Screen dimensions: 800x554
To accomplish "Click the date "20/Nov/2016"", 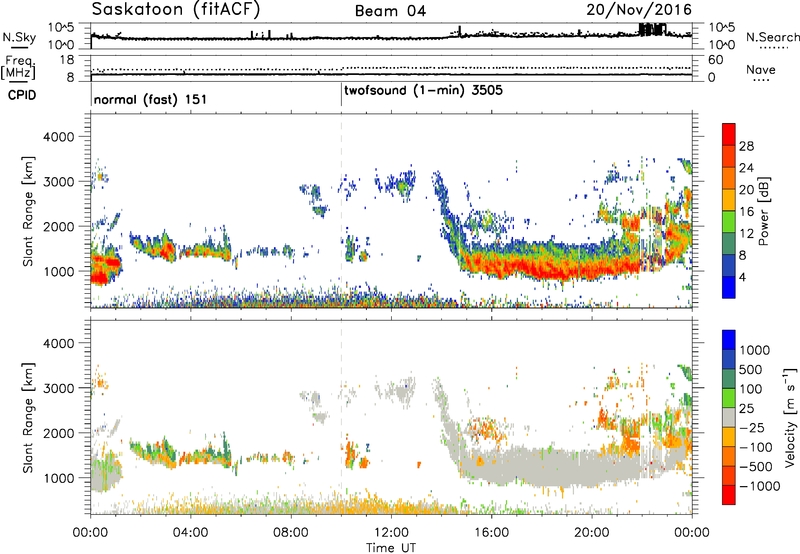I will pos(639,9).
